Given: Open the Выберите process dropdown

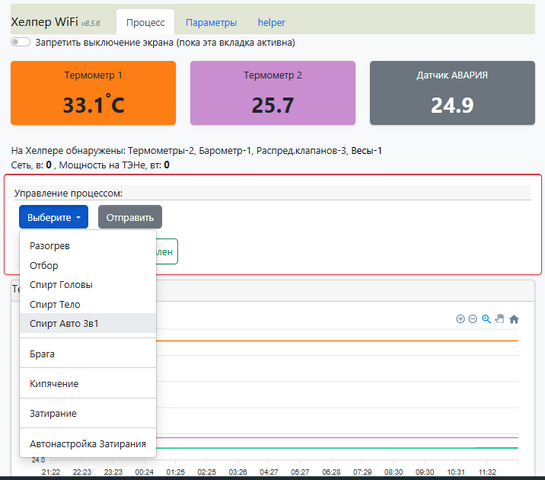Looking at the screenshot, I should pos(54,217).
